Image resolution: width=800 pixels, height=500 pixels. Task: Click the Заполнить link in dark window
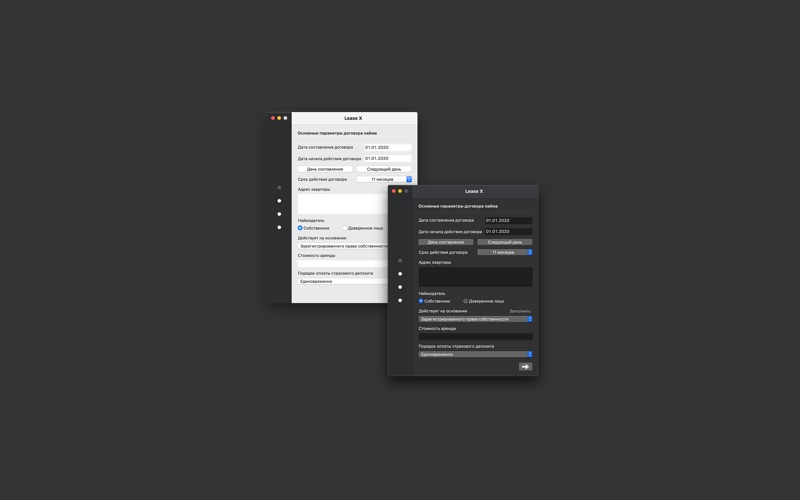pyautogui.click(x=520, y=311)
